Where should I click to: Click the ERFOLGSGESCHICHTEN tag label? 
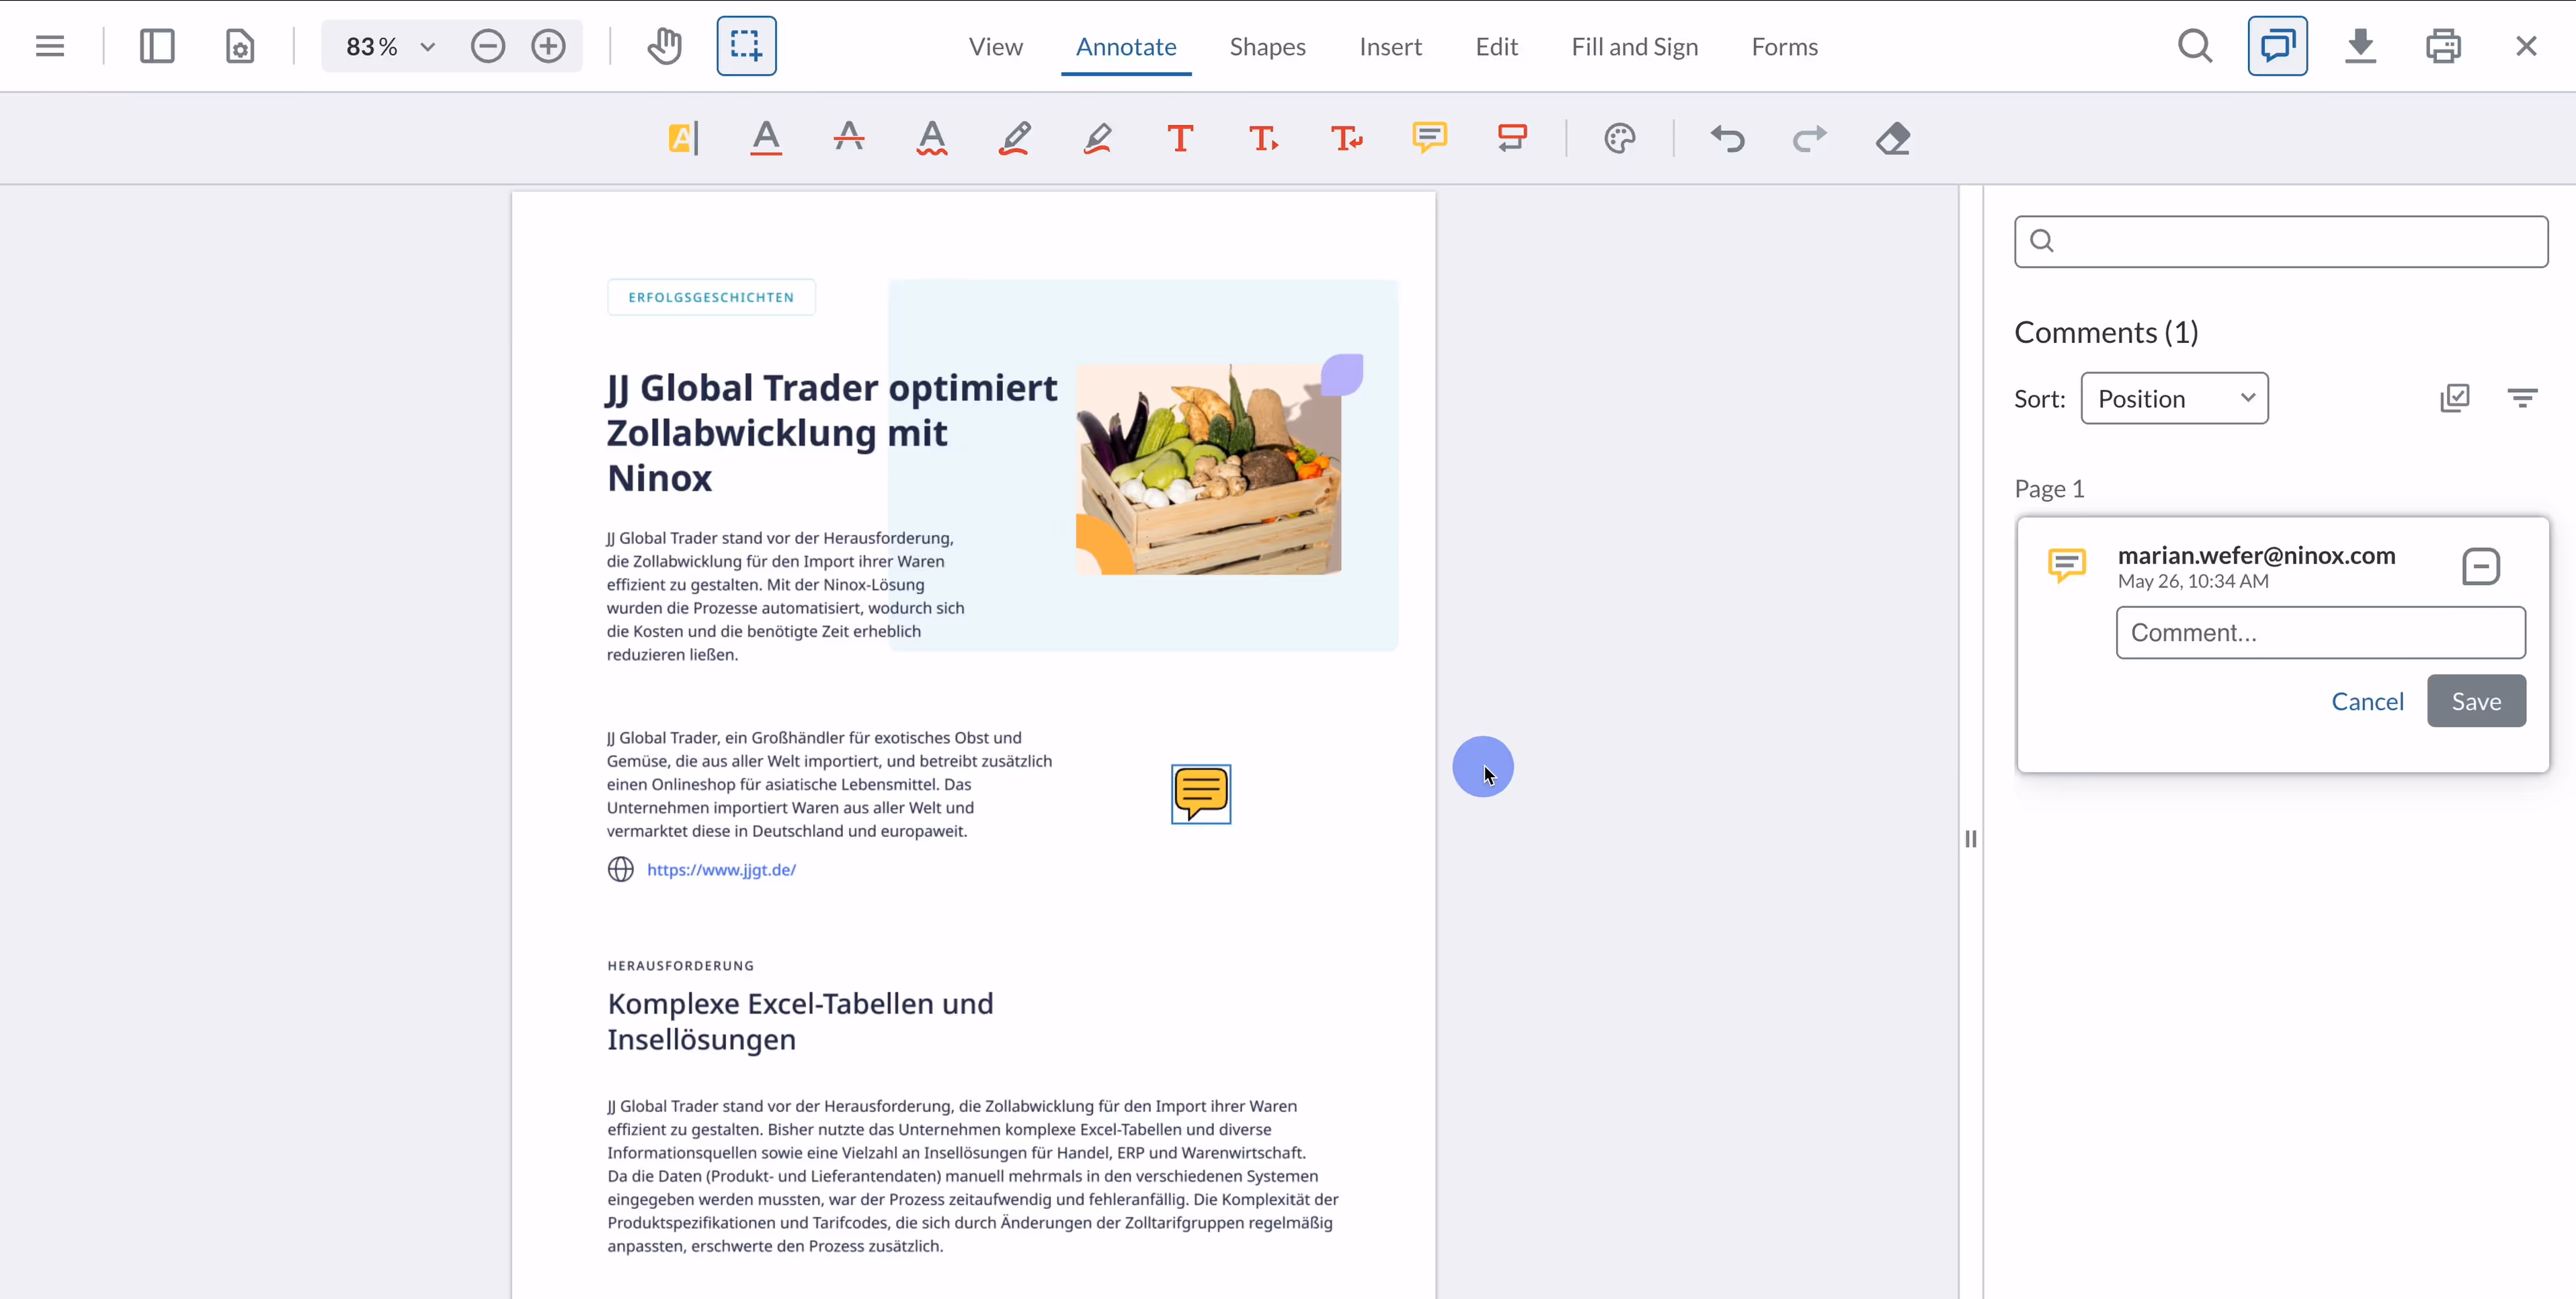[x=711, y=297]
